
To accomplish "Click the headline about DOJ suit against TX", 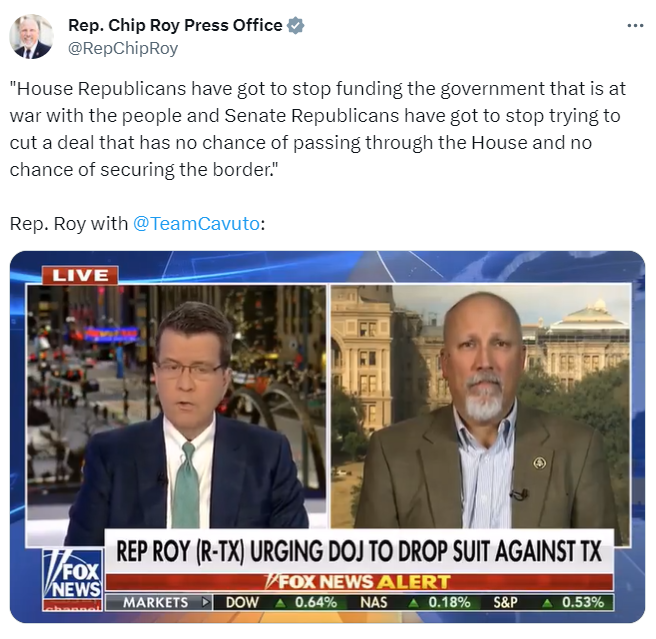I will click(x=359, y=551).
